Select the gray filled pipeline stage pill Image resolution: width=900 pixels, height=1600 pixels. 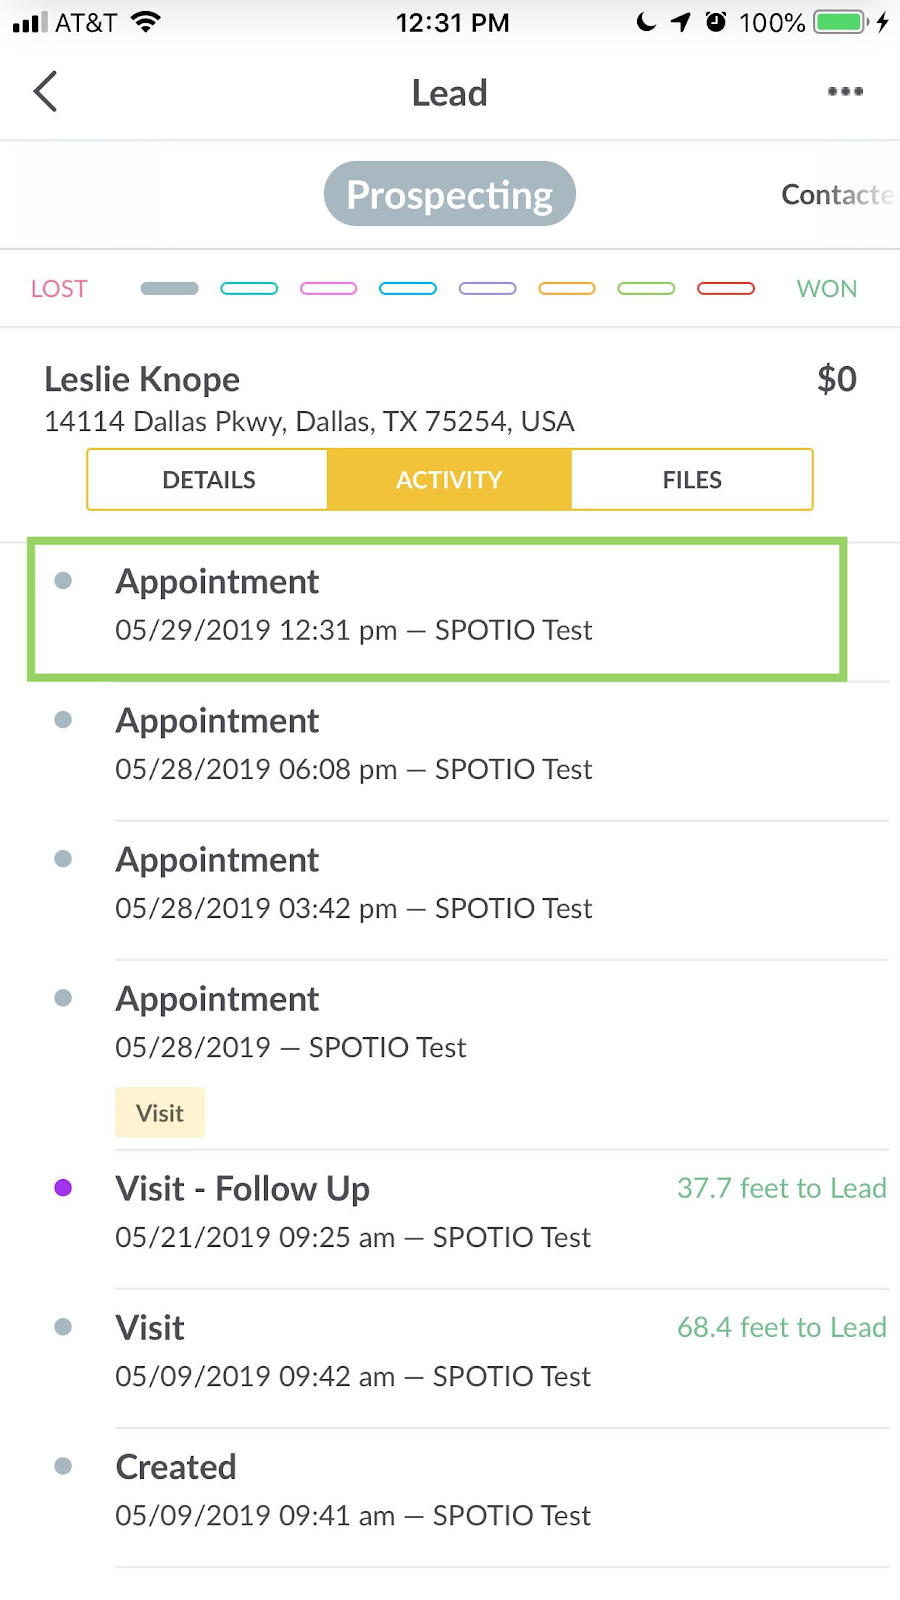(169, 289)
